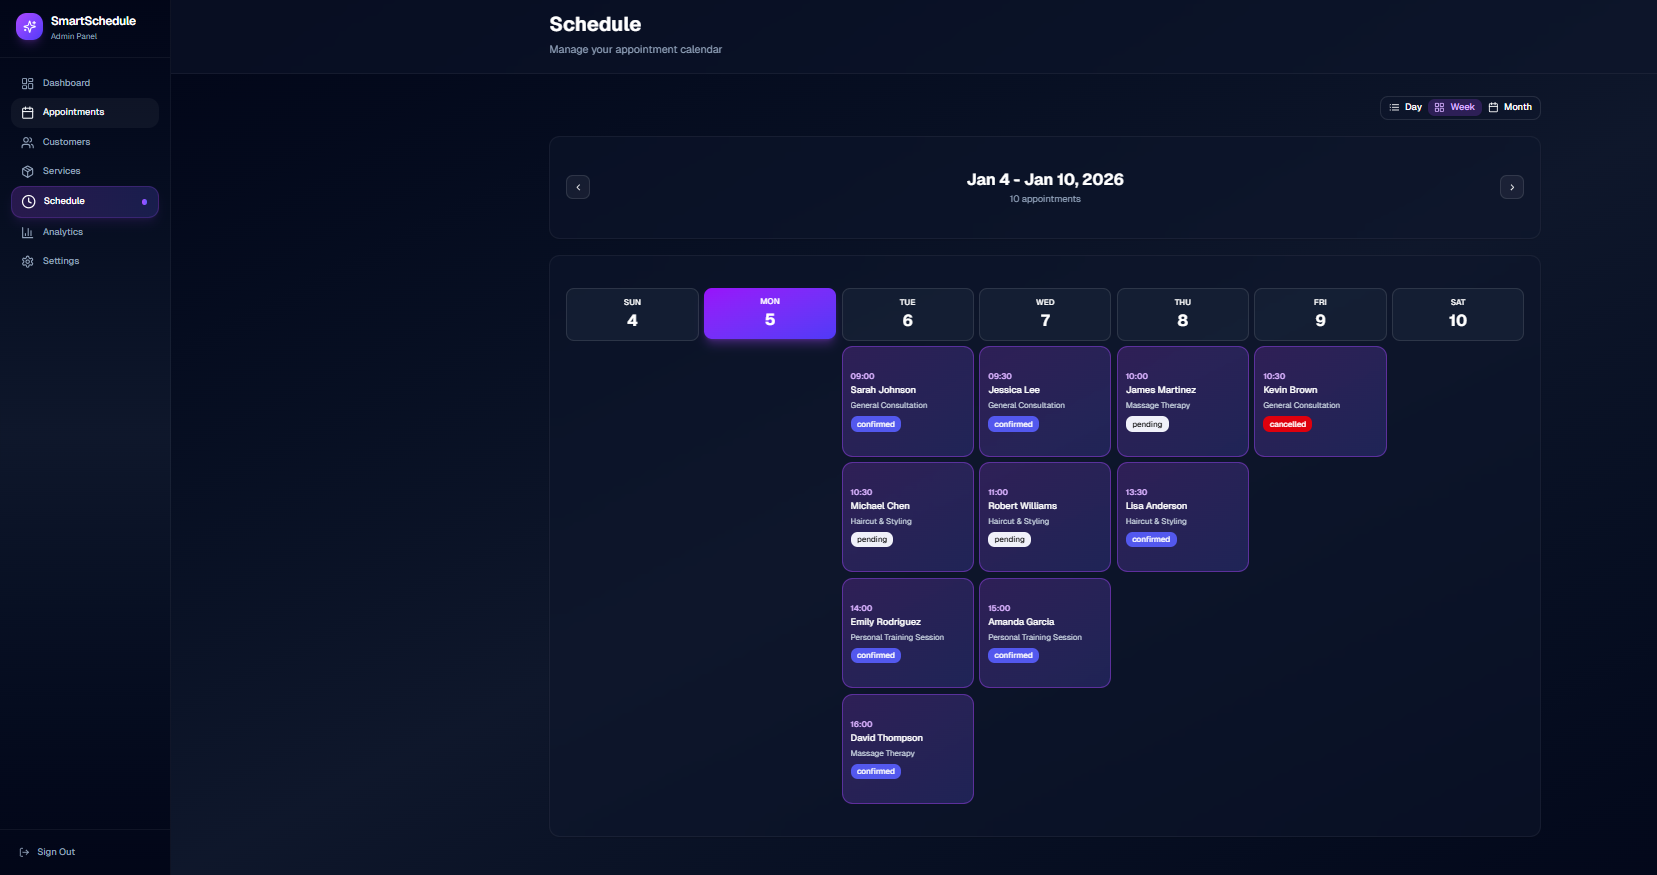Image resolution: width=1657 pixels, height=875 pixels.
Task: Open James Martinez 10:00 appointment card
Action: (1183, 401)
